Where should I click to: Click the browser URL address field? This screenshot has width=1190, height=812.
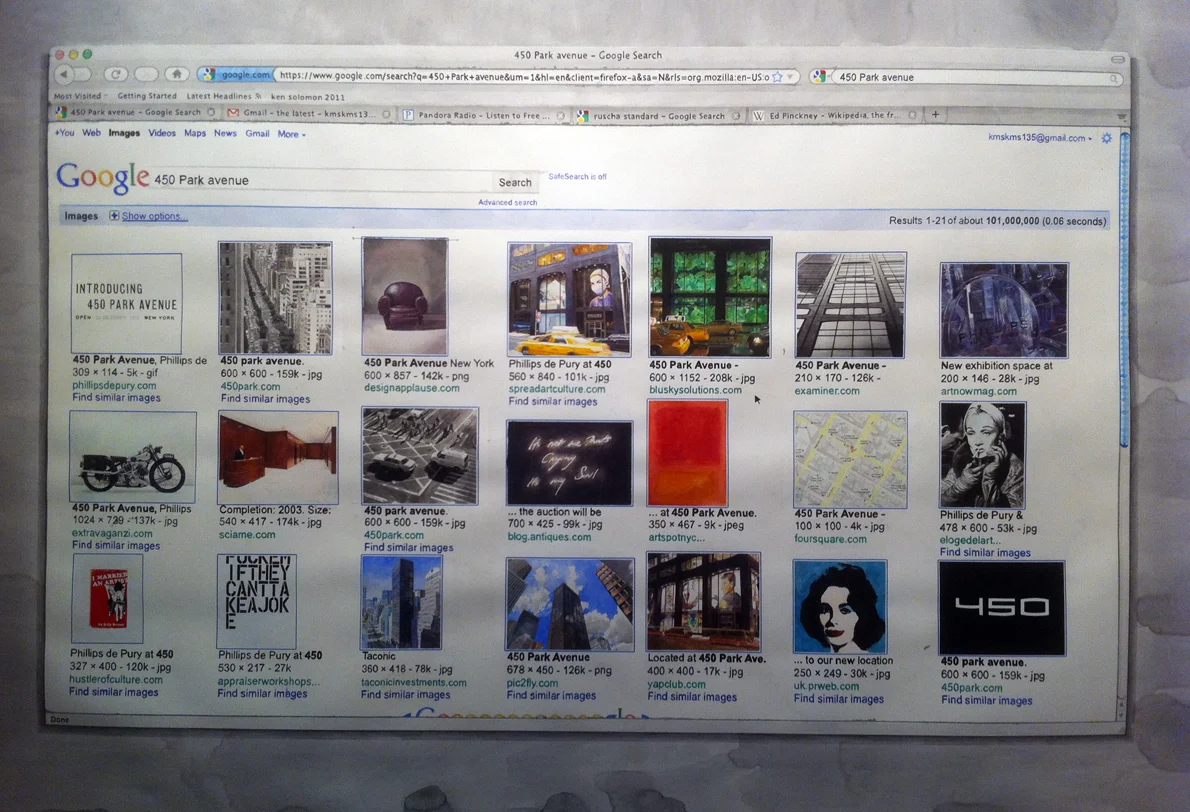pyautogui.click(x=524, y=76)
